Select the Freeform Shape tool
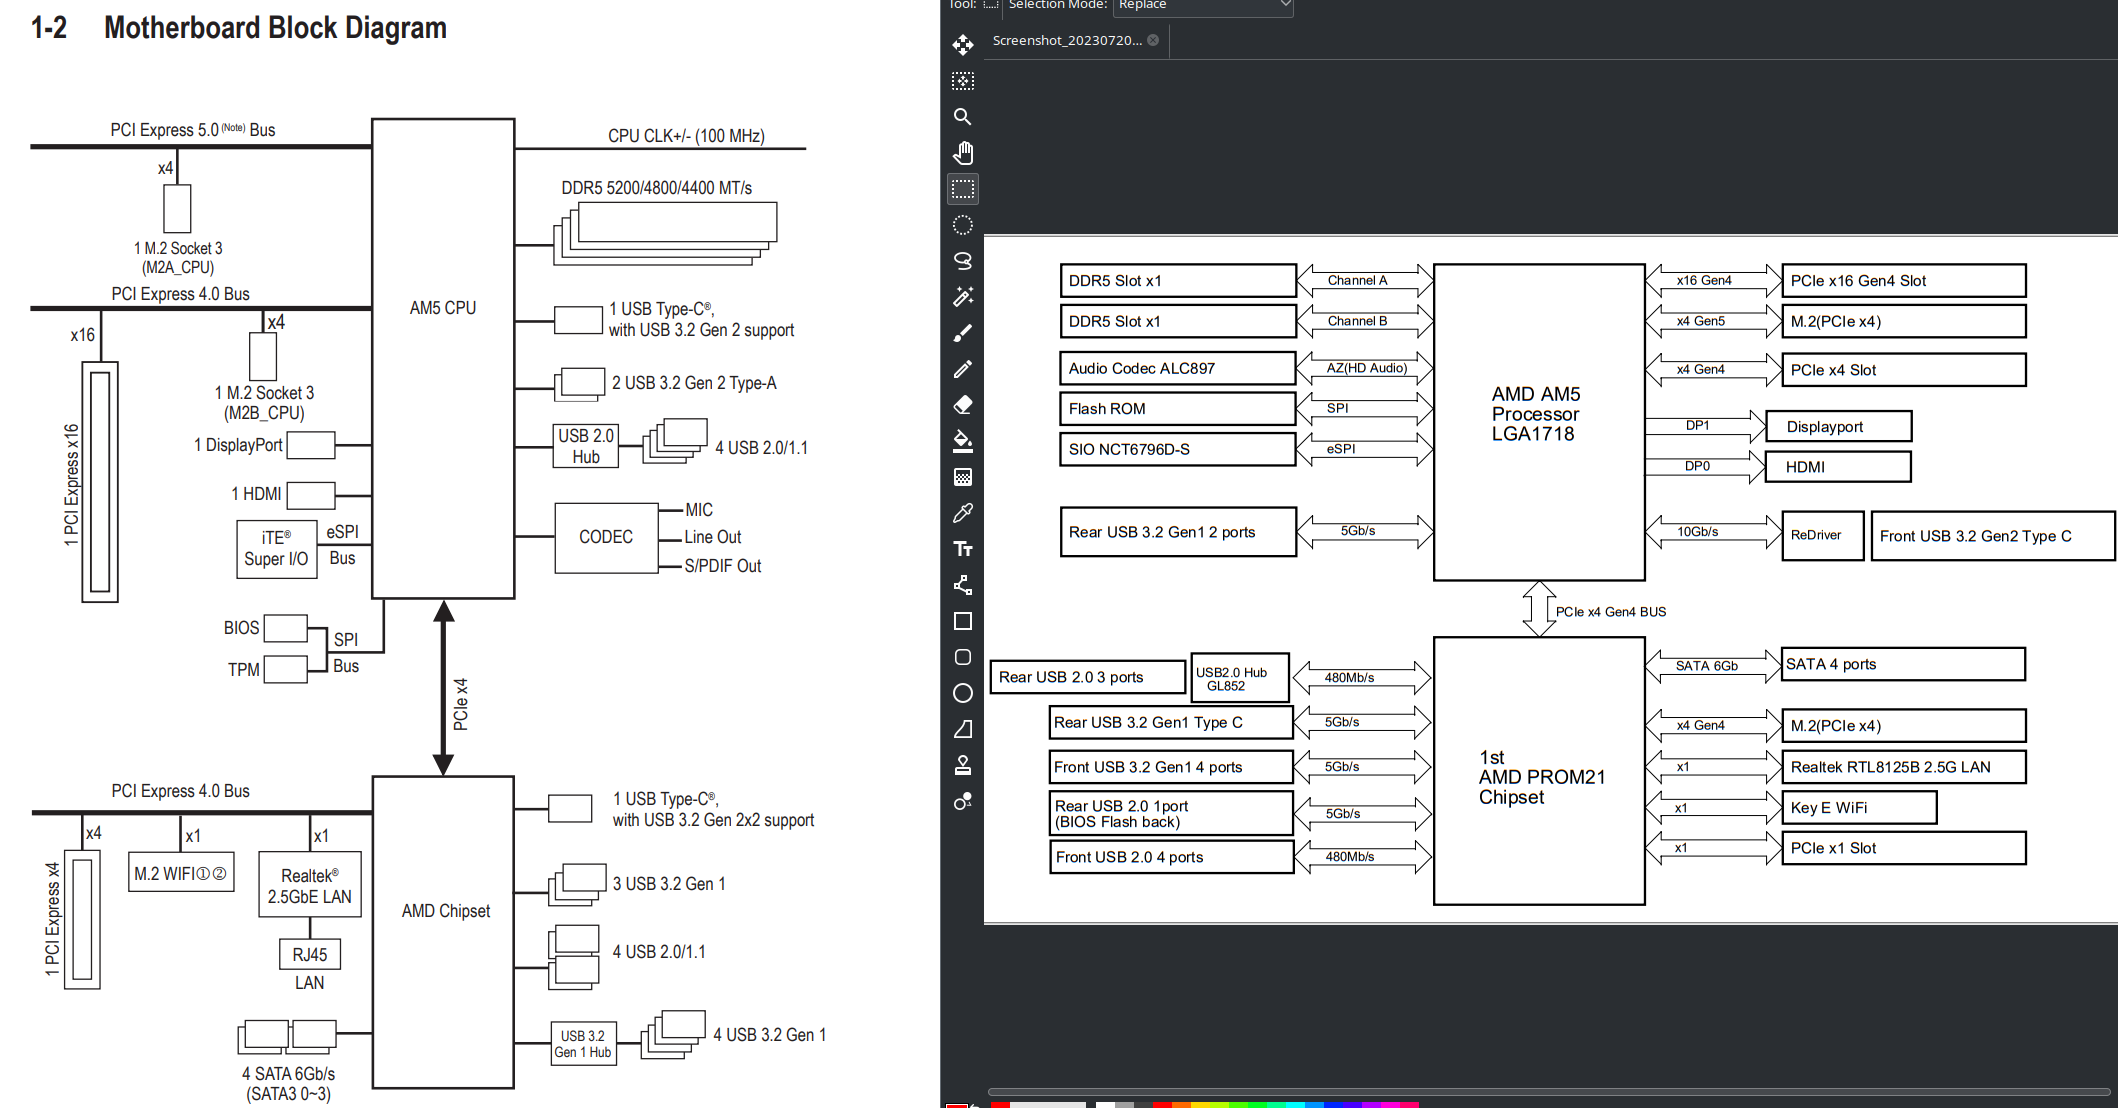Viewport: 2118px width, 1108px height. click(963, 729)
